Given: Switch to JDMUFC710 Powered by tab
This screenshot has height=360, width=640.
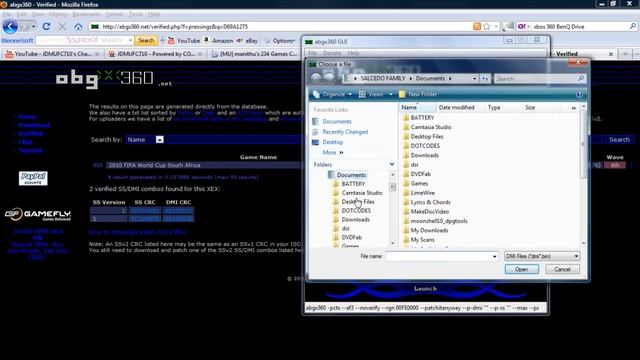Looking at the screenshot, I should click(155, 54).
